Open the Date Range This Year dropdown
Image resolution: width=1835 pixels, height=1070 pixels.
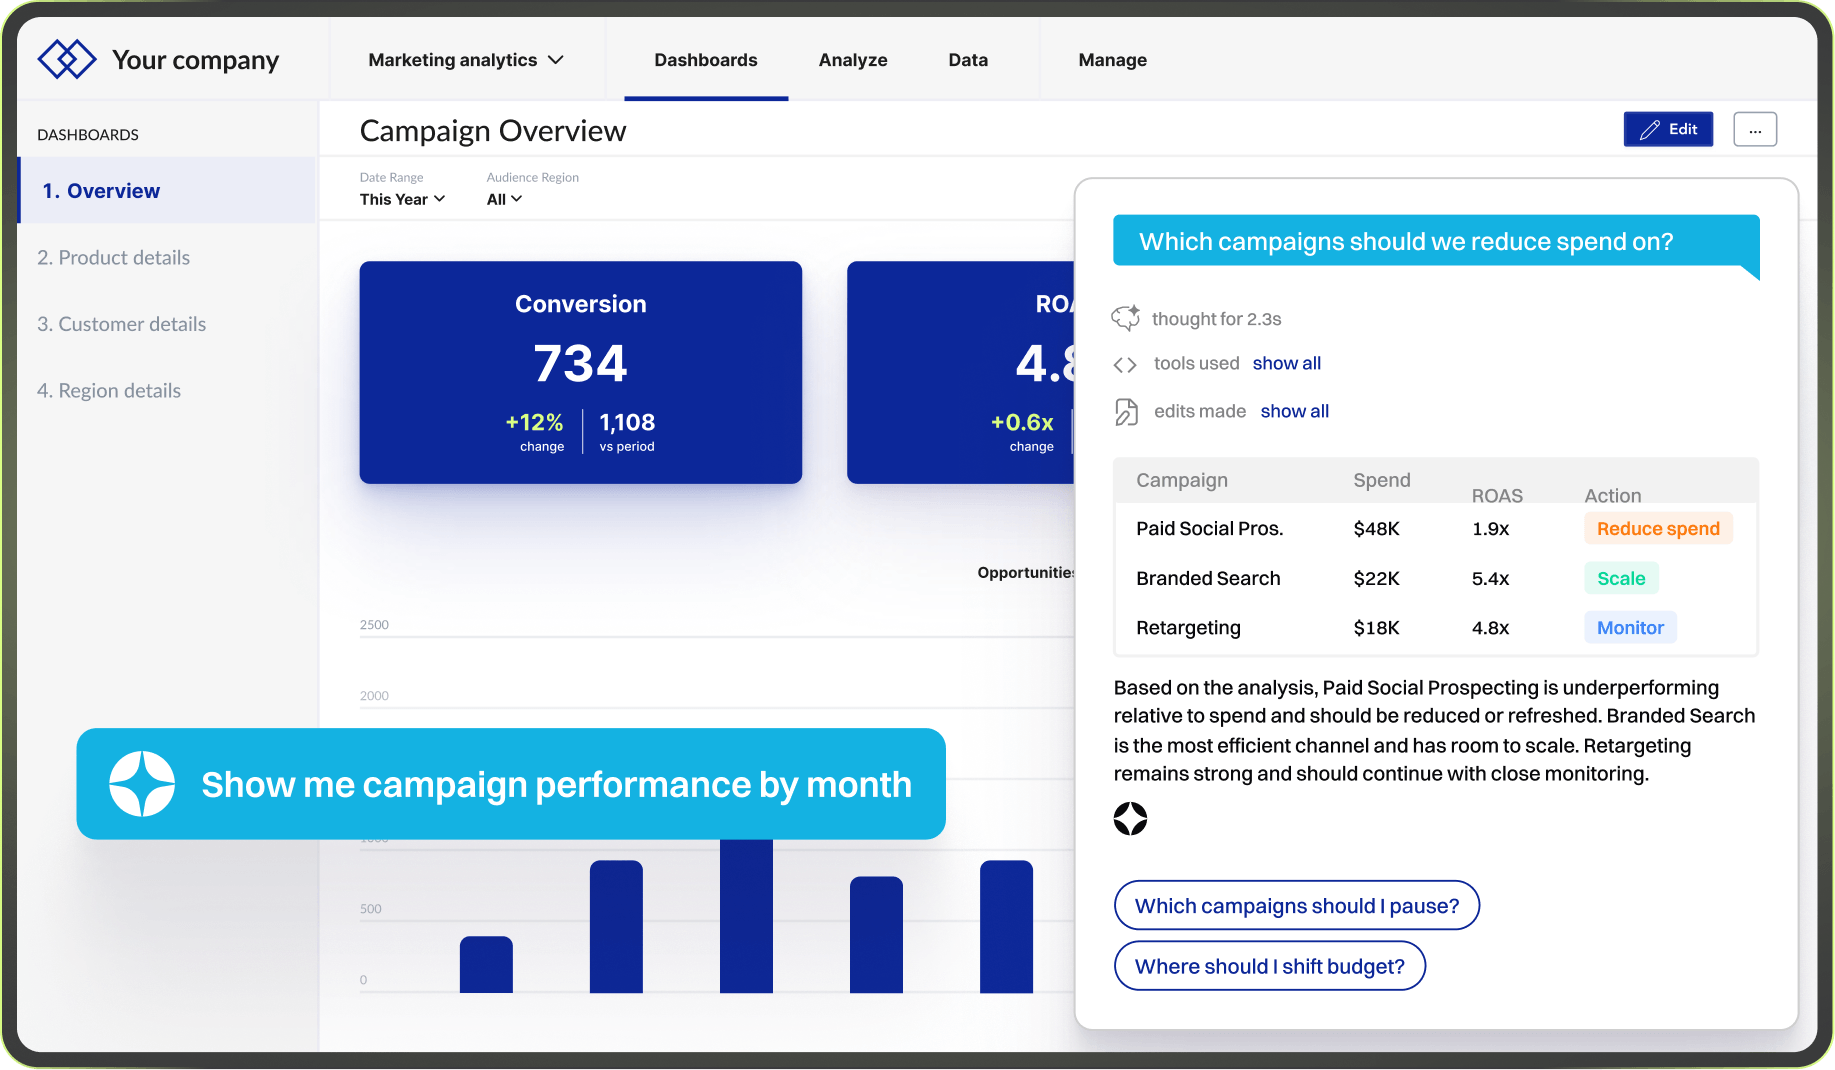pyautogui.click(x=402, y=199)
